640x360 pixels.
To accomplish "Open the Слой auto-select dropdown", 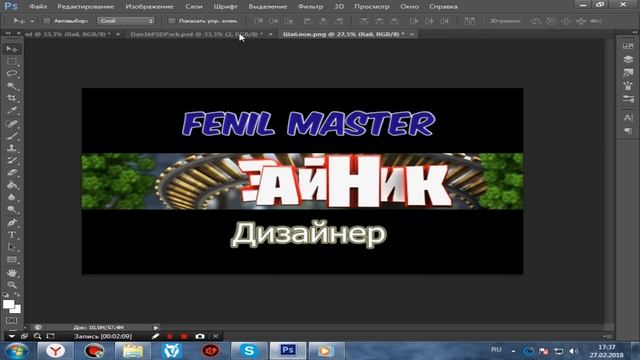I will [x=126, y=21].
